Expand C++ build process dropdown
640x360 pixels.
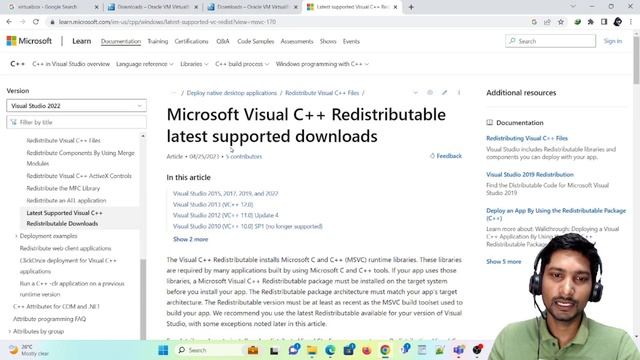242,64
